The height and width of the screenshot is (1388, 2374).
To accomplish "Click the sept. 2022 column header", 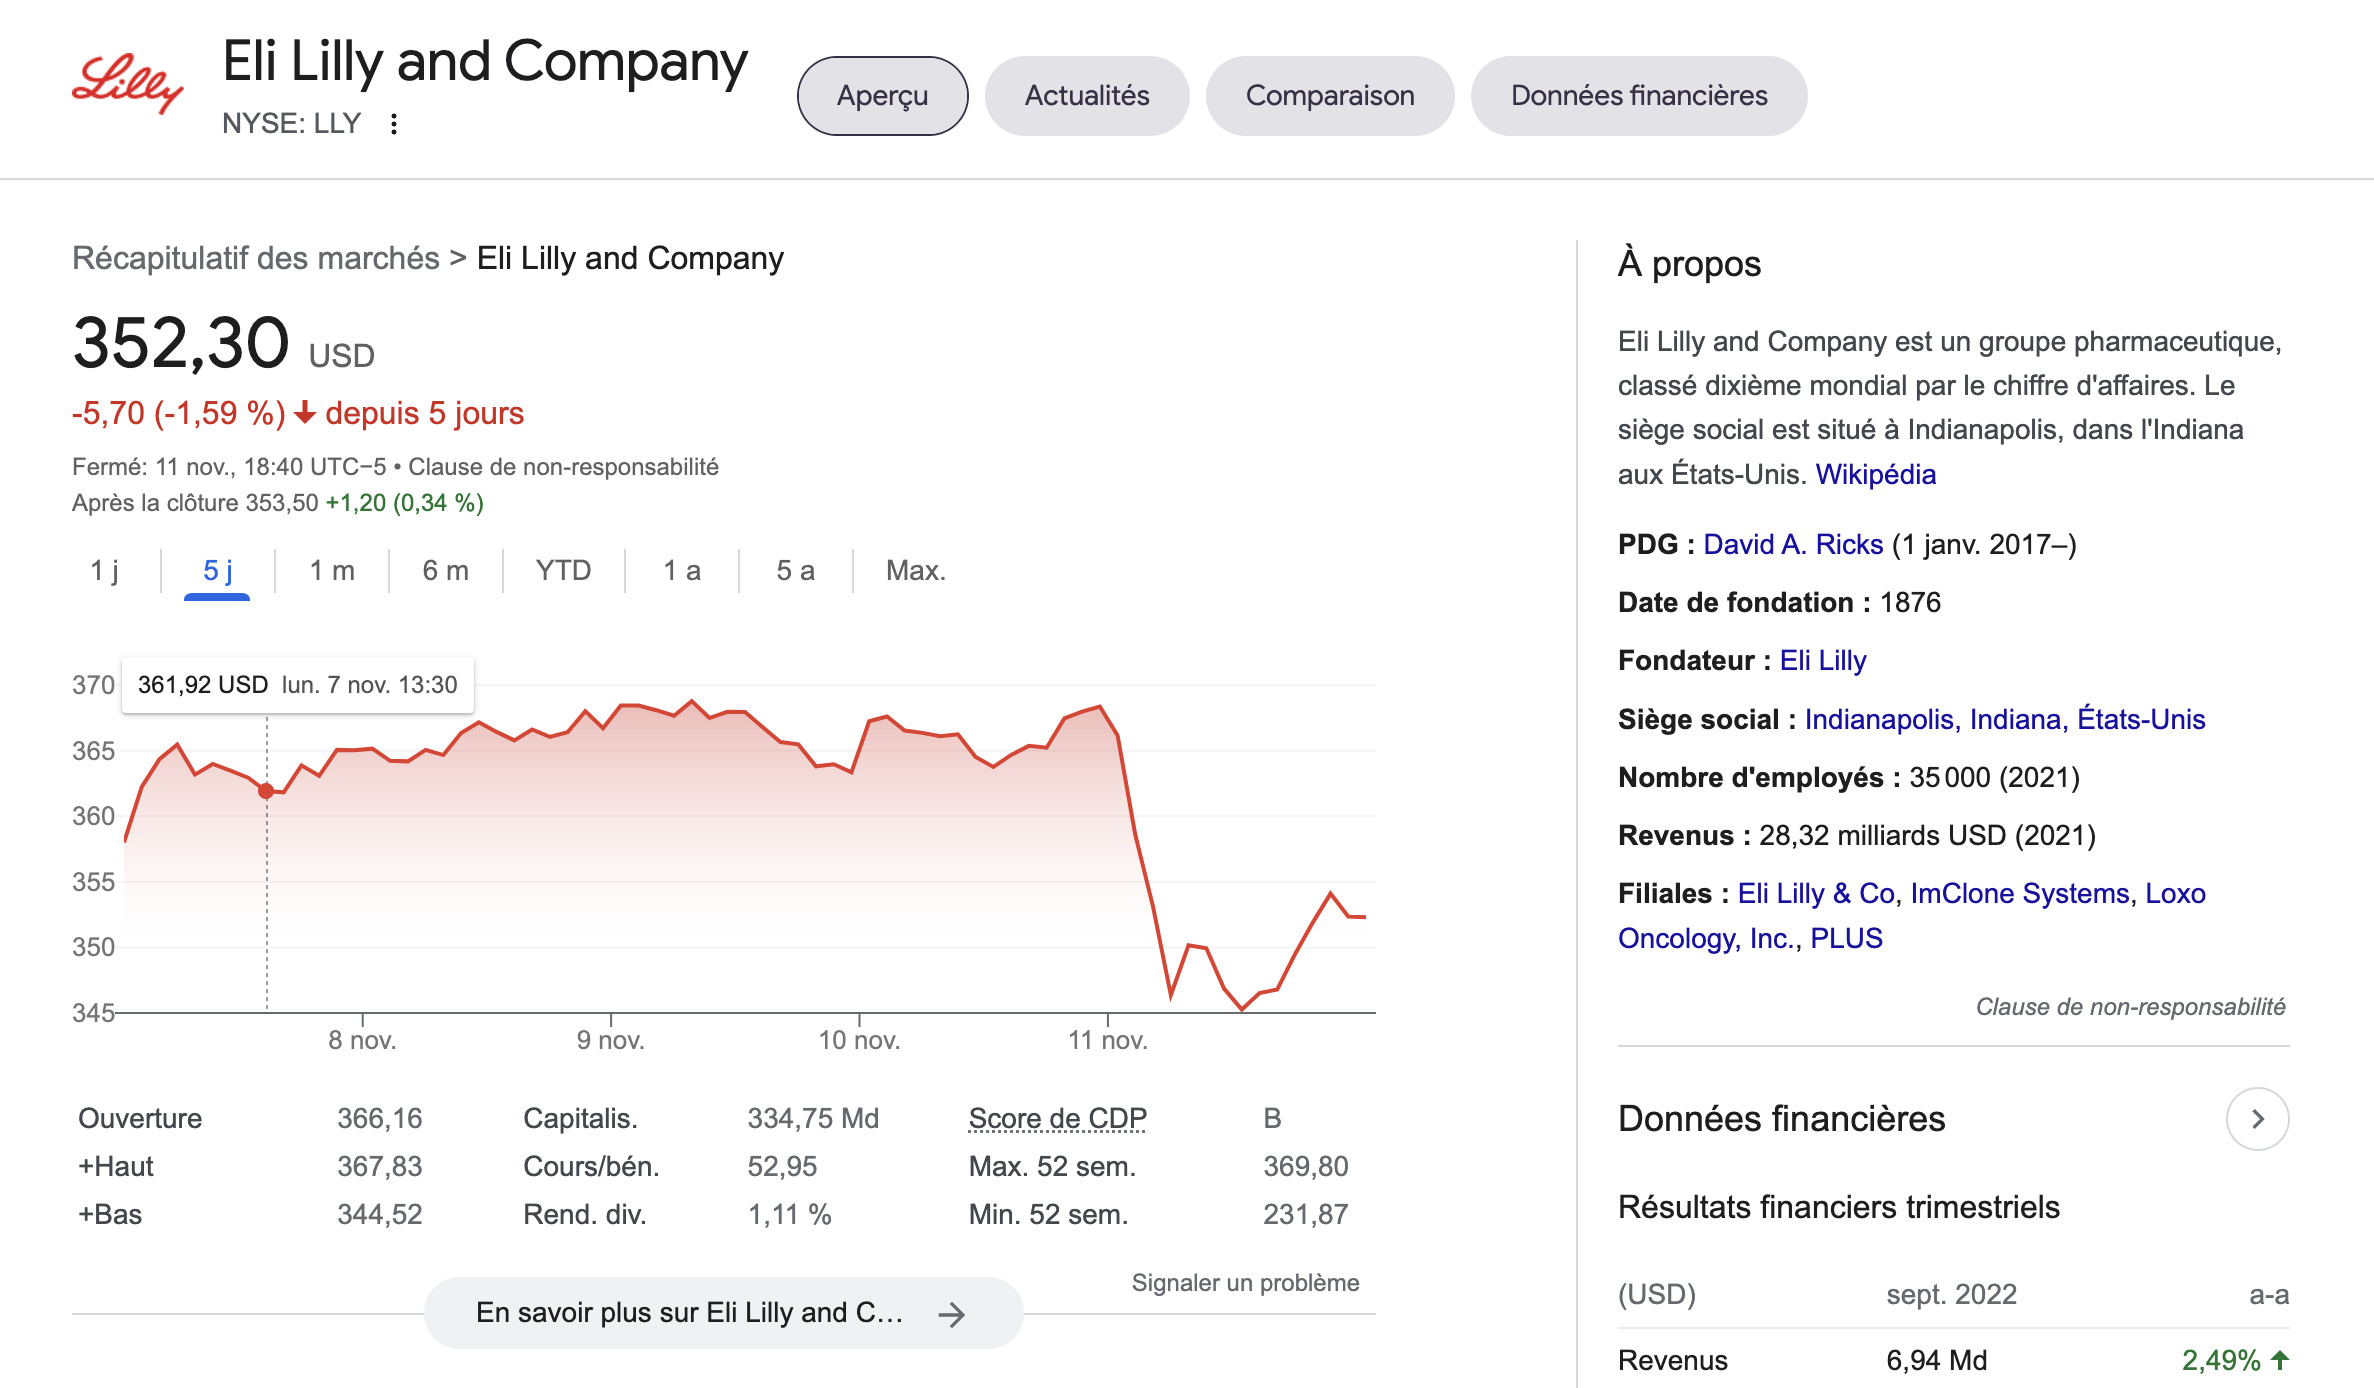I will (x=1951, y=1294).
